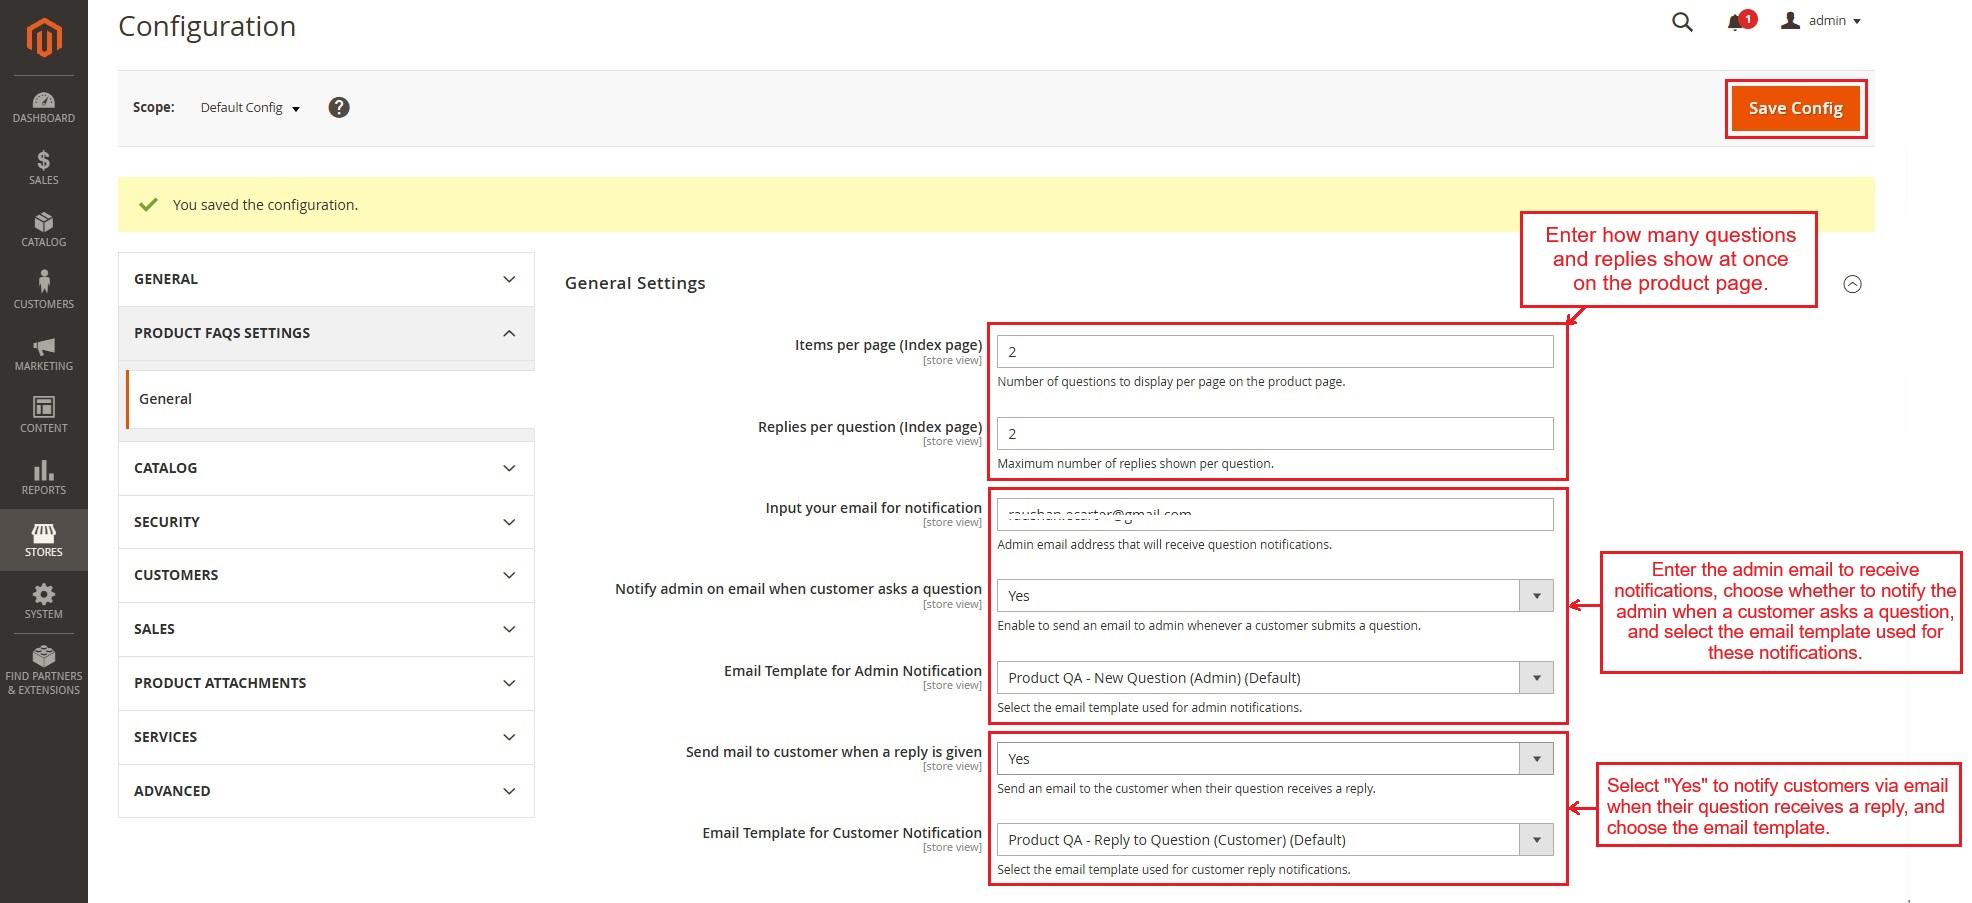
Task: Click the Magento logo icon
Action: (43, 38)
